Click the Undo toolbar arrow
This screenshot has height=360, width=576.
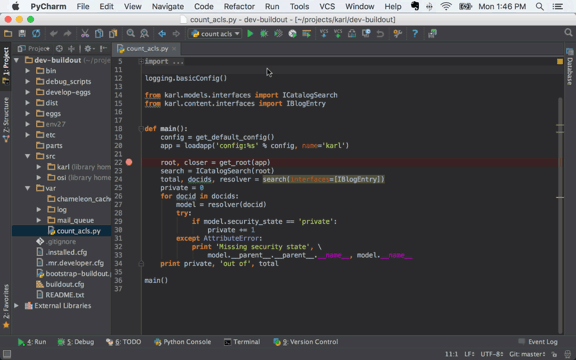coord(54,34)
